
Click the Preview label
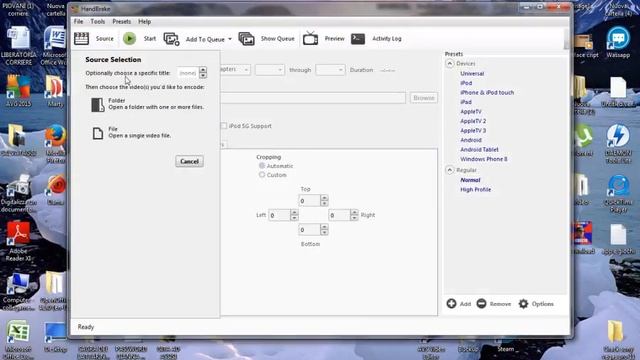pyautogui.click(x=335, y=38)
